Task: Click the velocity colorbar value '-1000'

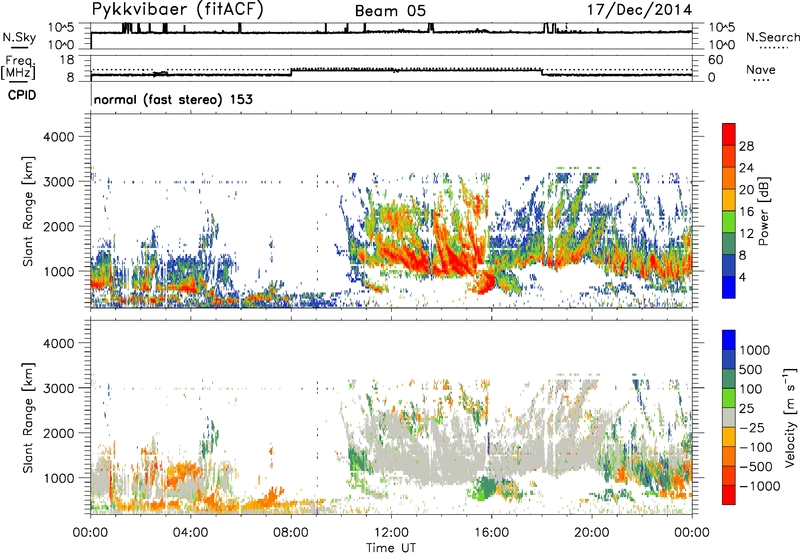Action: click(760, 486)
